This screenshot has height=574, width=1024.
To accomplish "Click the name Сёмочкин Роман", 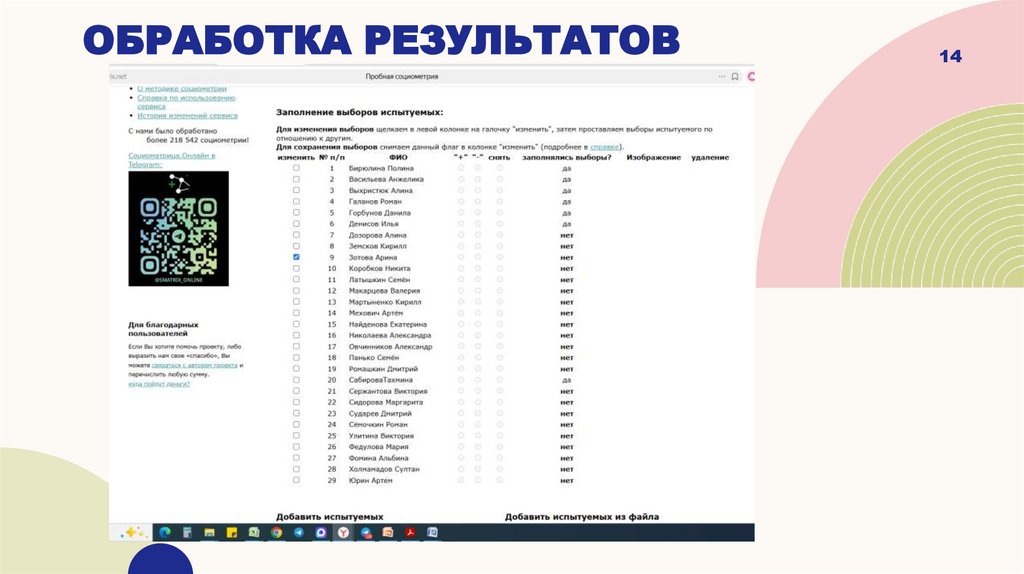I will [x=378, y=424].
